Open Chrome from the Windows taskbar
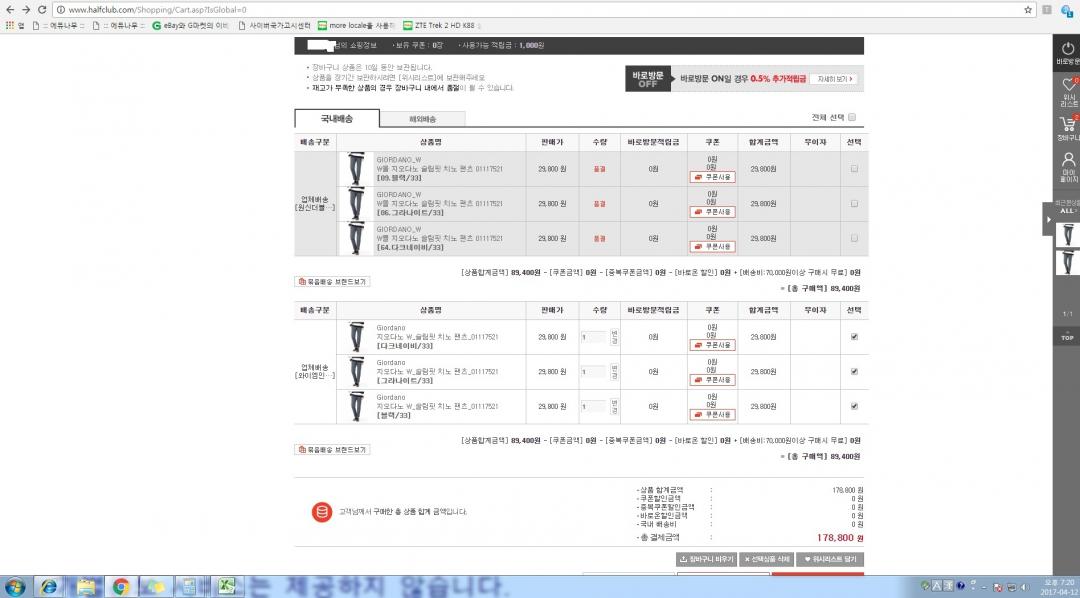The width and height of the screenshot is (1080, 598). pos(120,586)
